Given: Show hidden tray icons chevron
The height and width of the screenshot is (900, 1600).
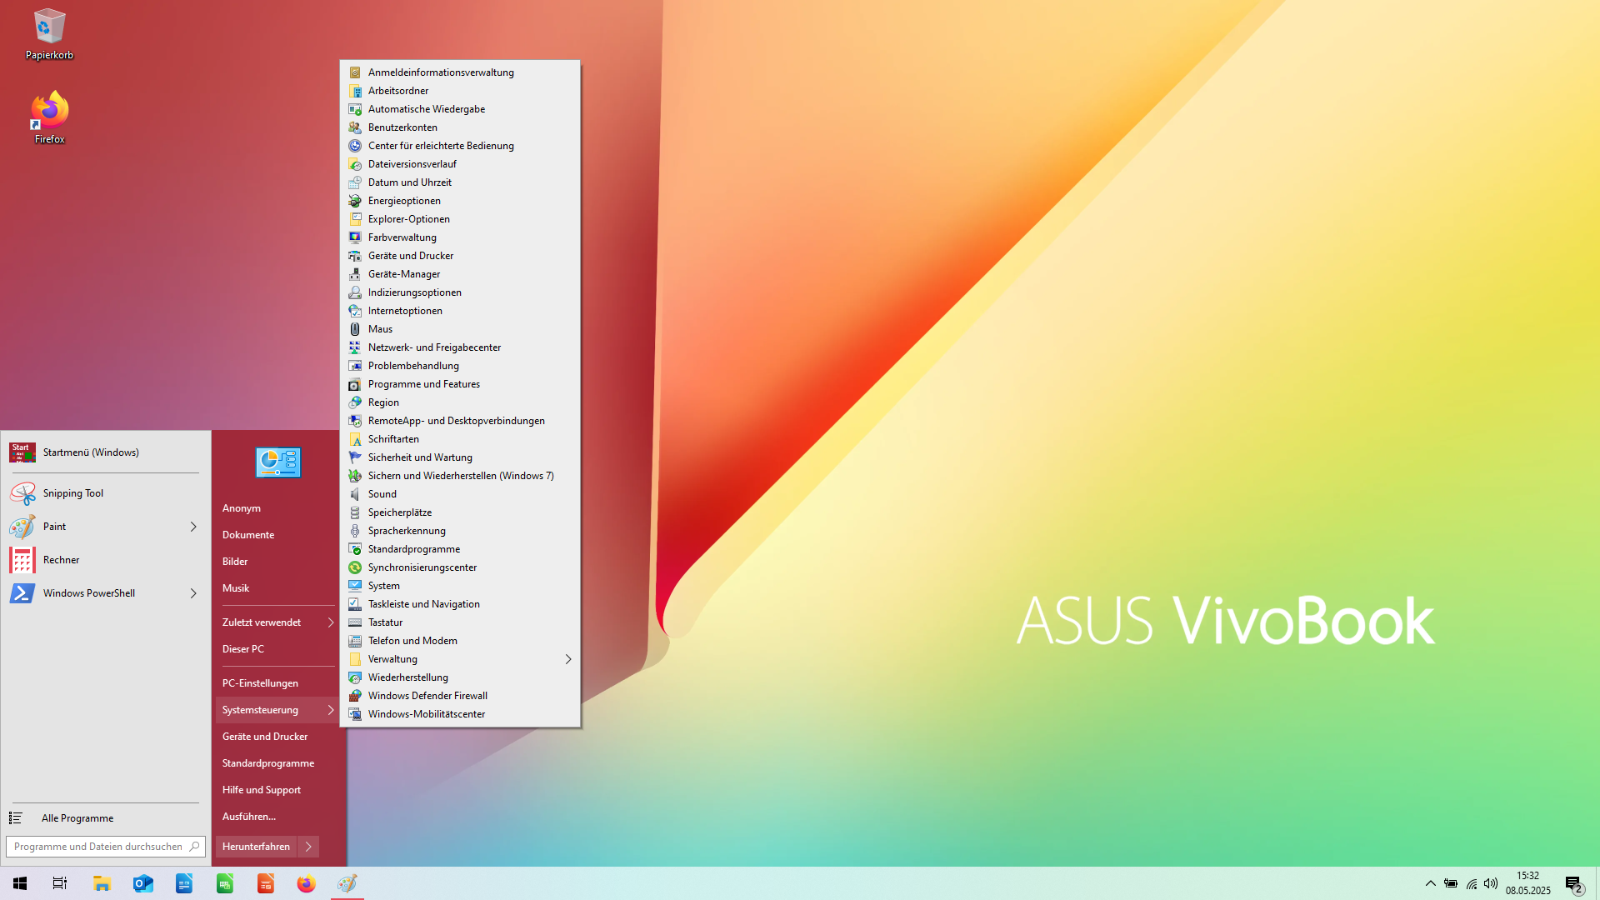Looking at the screenshot, I should click(x=1430, y=883).
